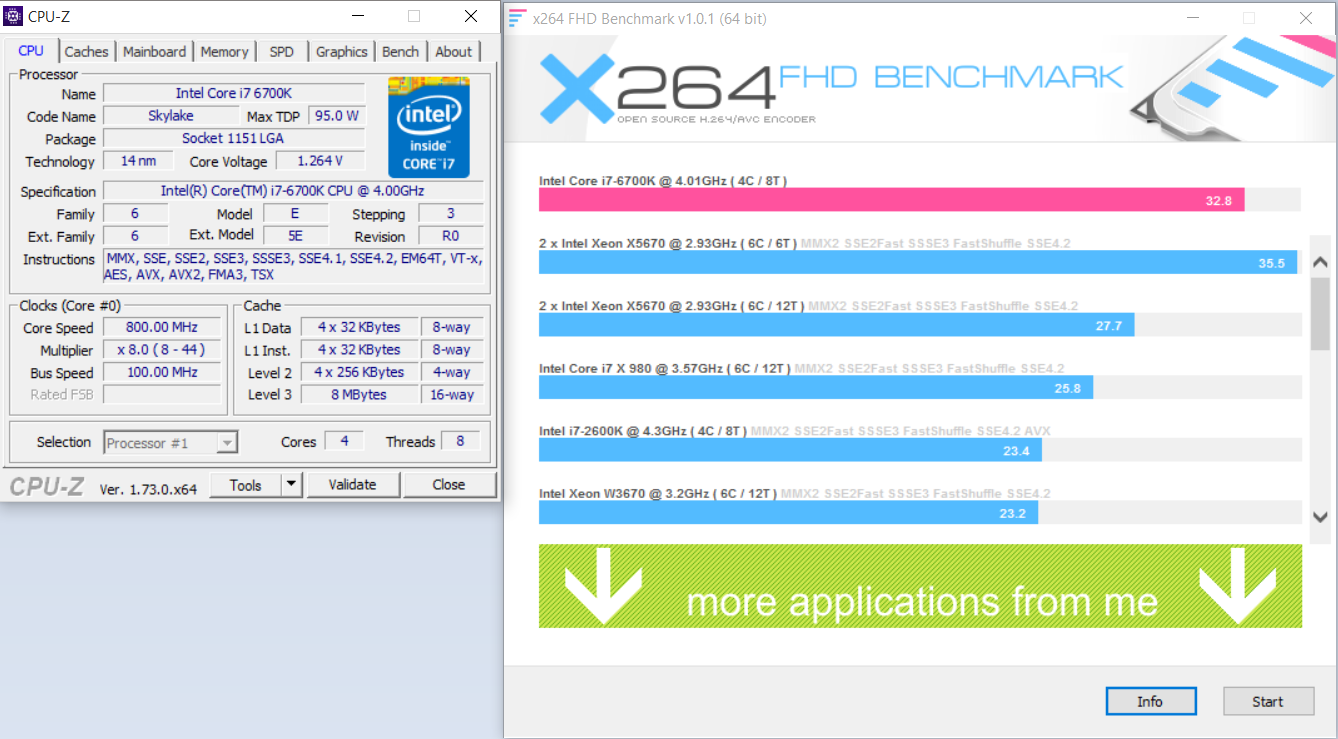The image size is (1338, 739).
Task: Select the Mainboard tab
Action: (154, 52)
